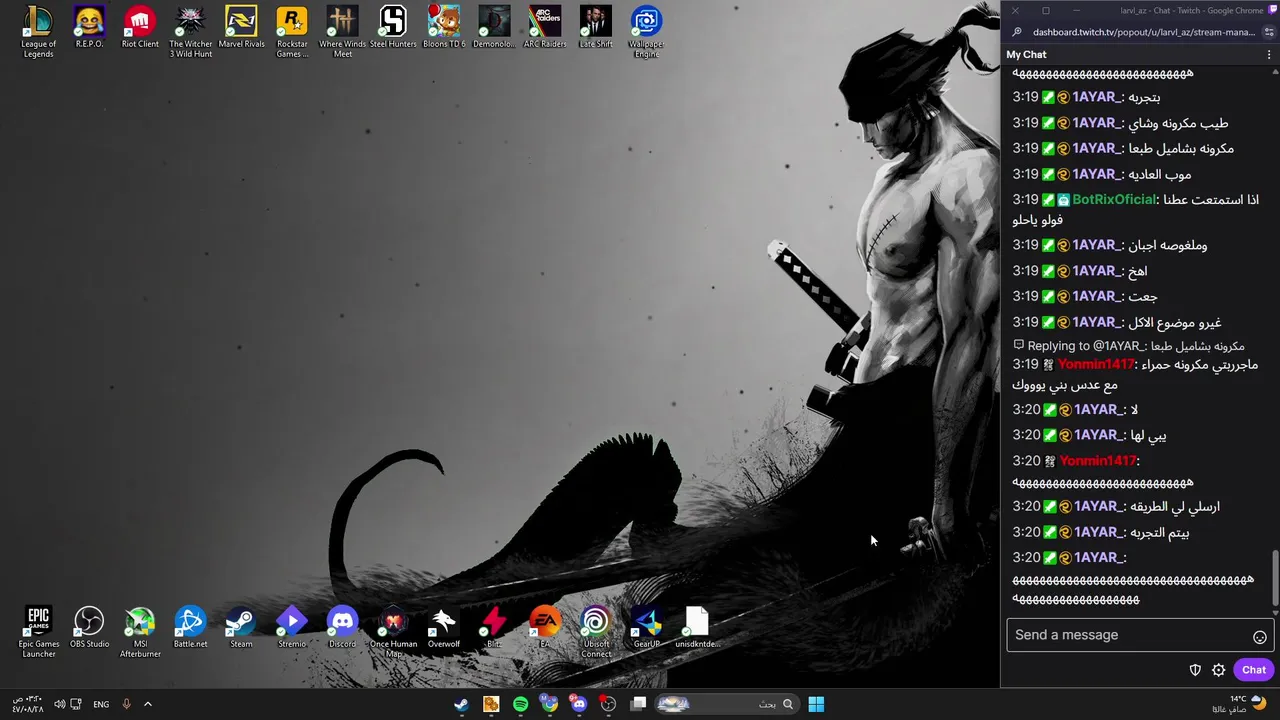Select the Demonologist desktop icon
The image size is (1280, 720).
pos(494,28)
